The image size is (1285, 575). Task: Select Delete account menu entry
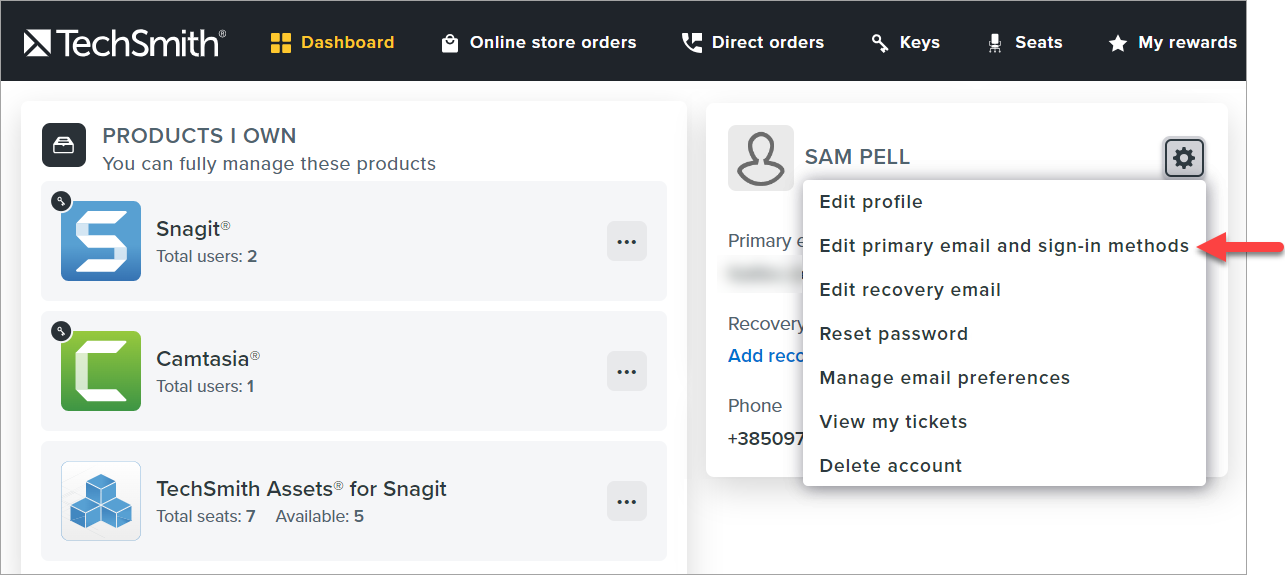click(x=890, y=466)
